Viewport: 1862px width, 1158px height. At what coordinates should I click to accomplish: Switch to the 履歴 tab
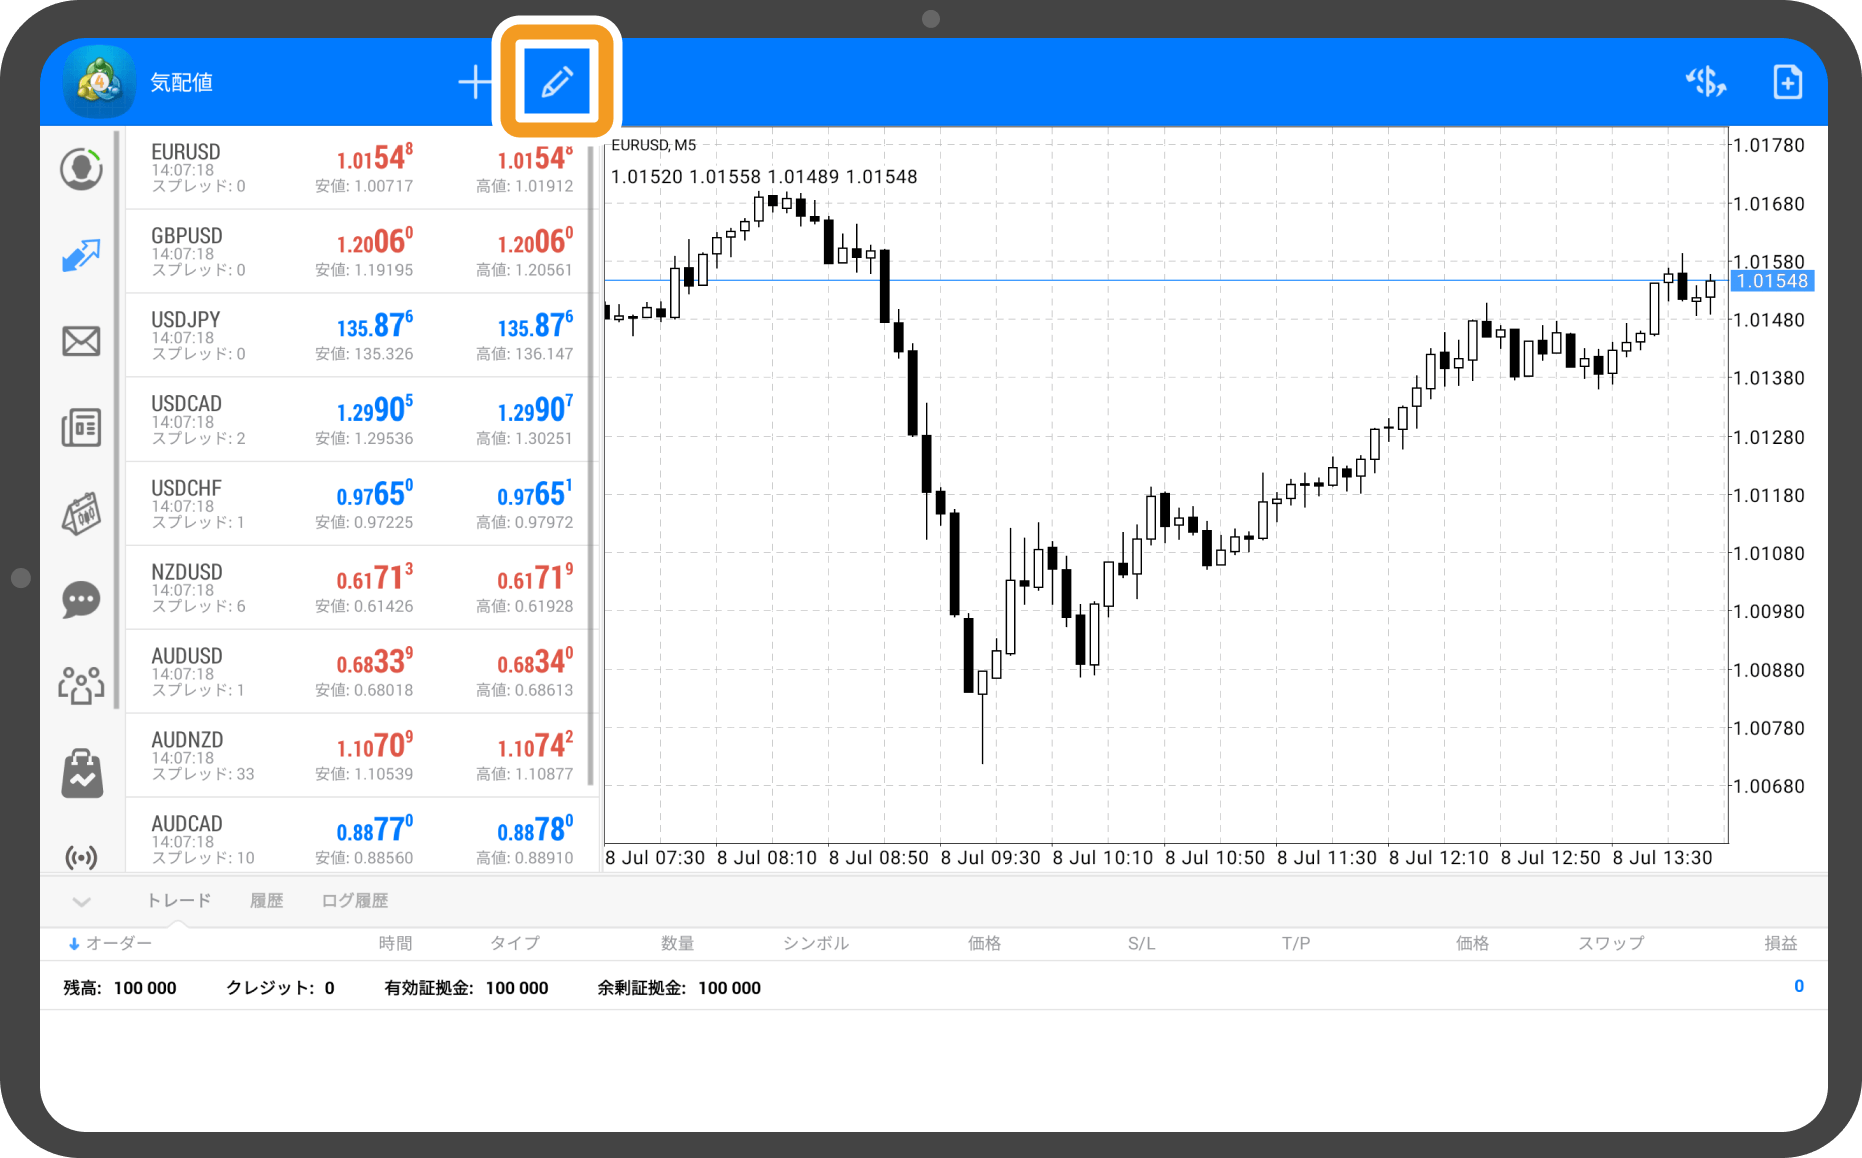click(x=266, y=900)
